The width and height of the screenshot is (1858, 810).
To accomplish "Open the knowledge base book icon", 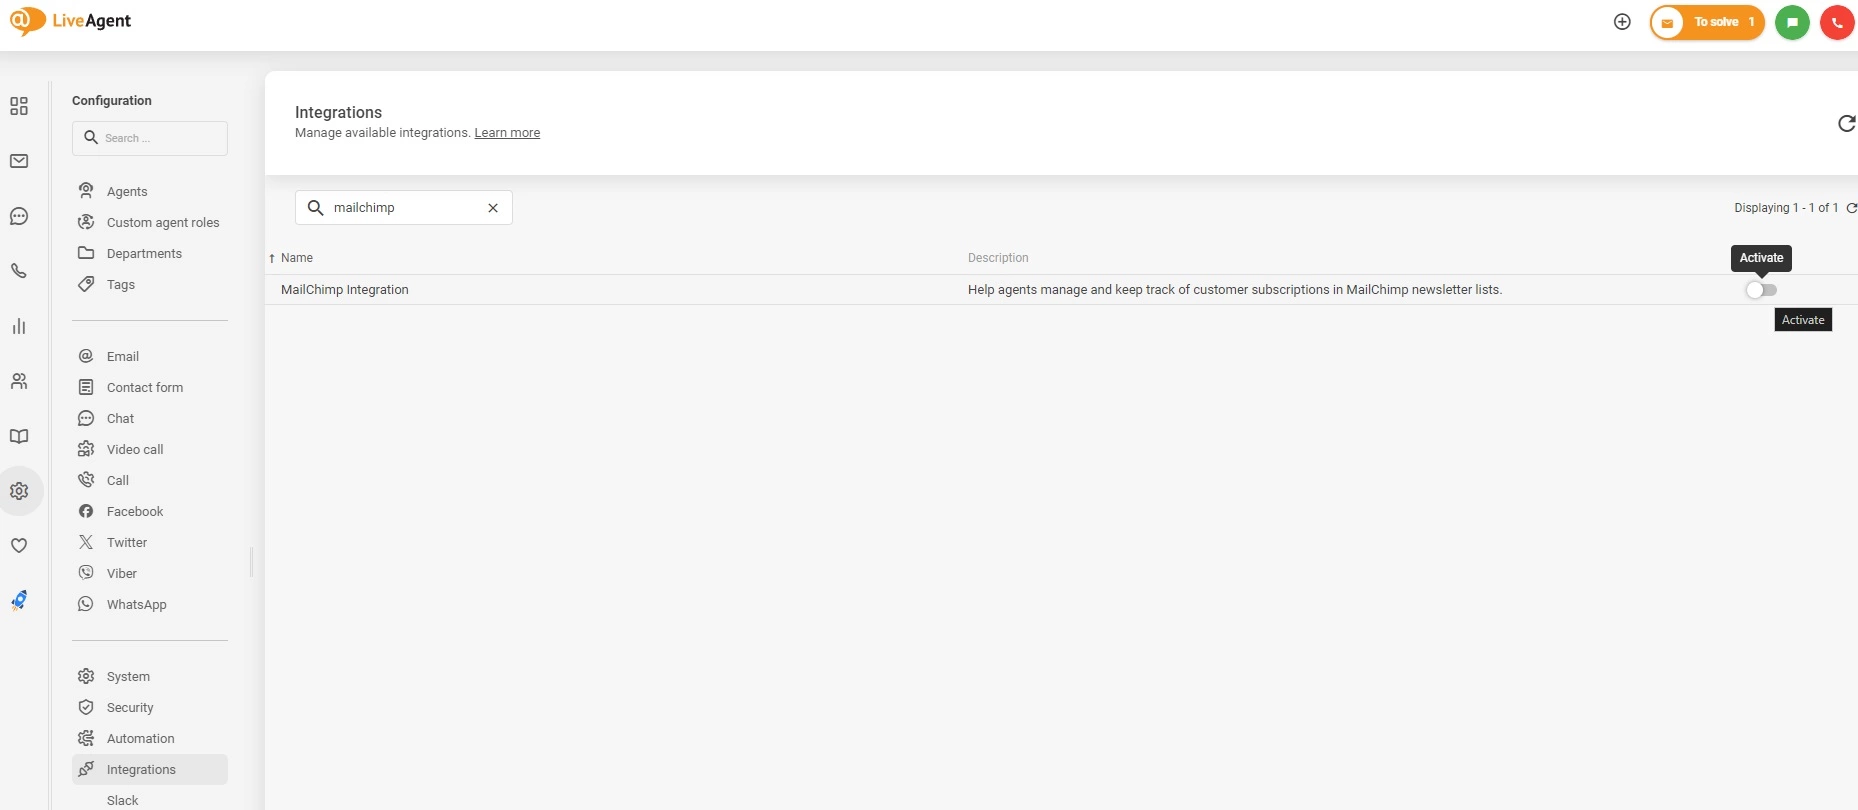I will tap(19, 436).
